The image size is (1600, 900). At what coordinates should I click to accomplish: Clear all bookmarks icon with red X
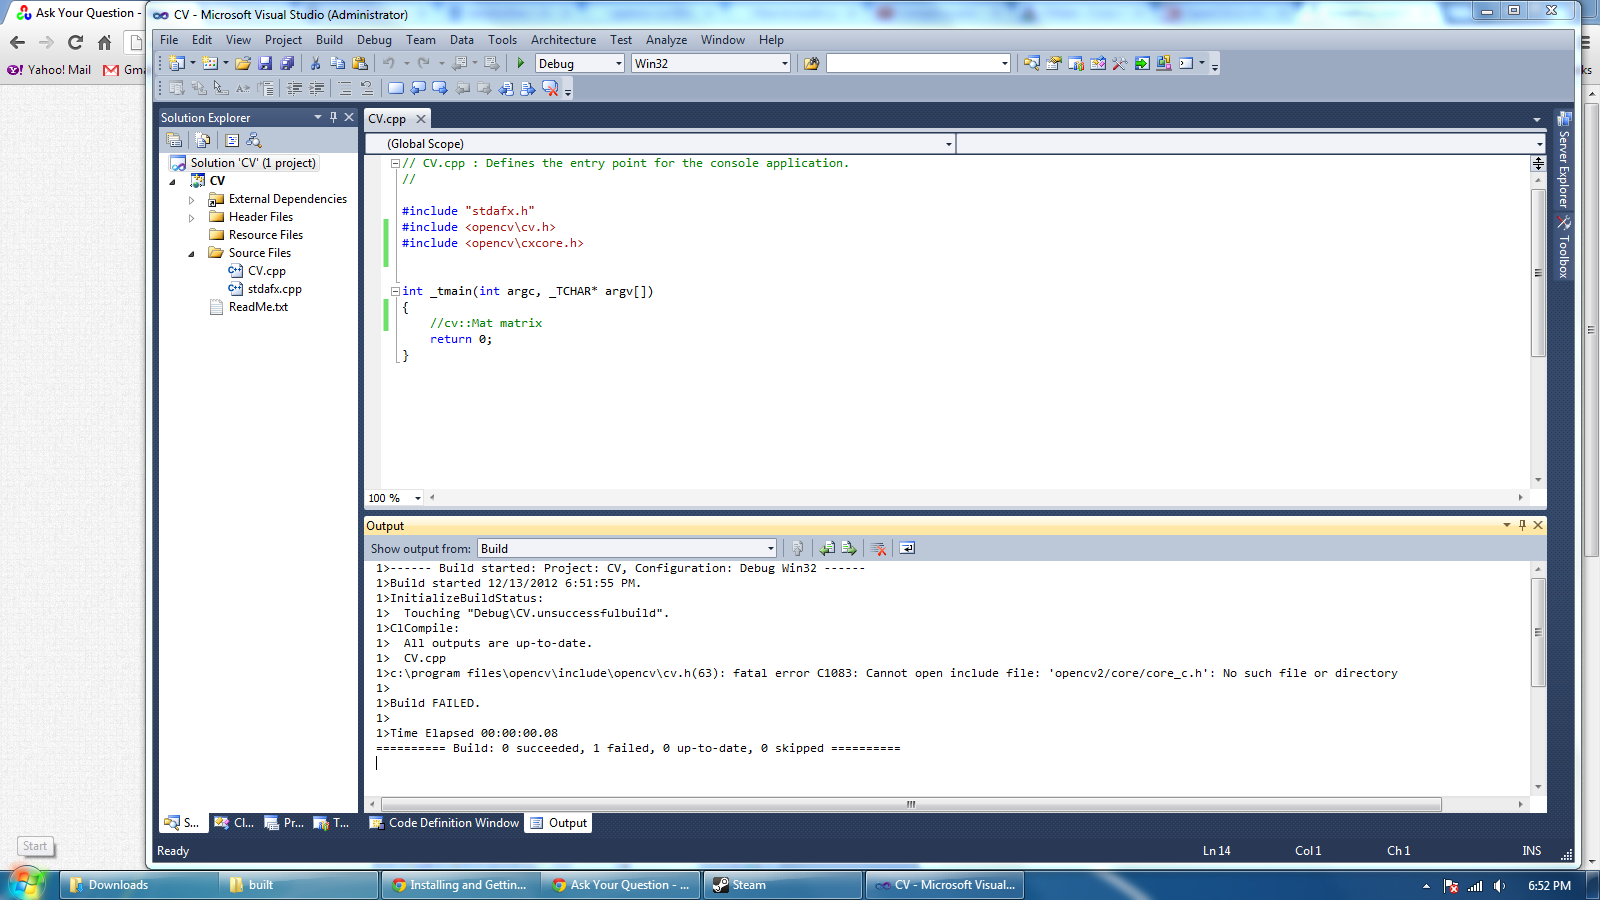tap(550, 88)
